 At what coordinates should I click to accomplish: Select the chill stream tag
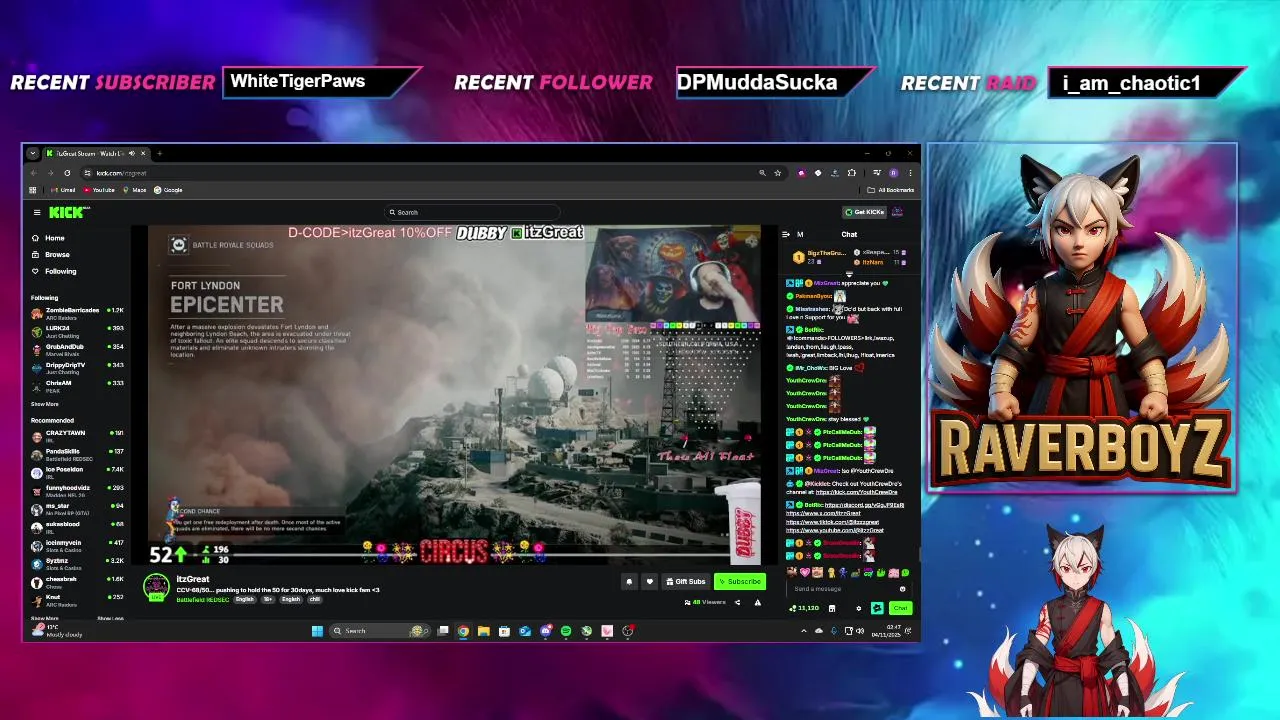pos(315,599)
